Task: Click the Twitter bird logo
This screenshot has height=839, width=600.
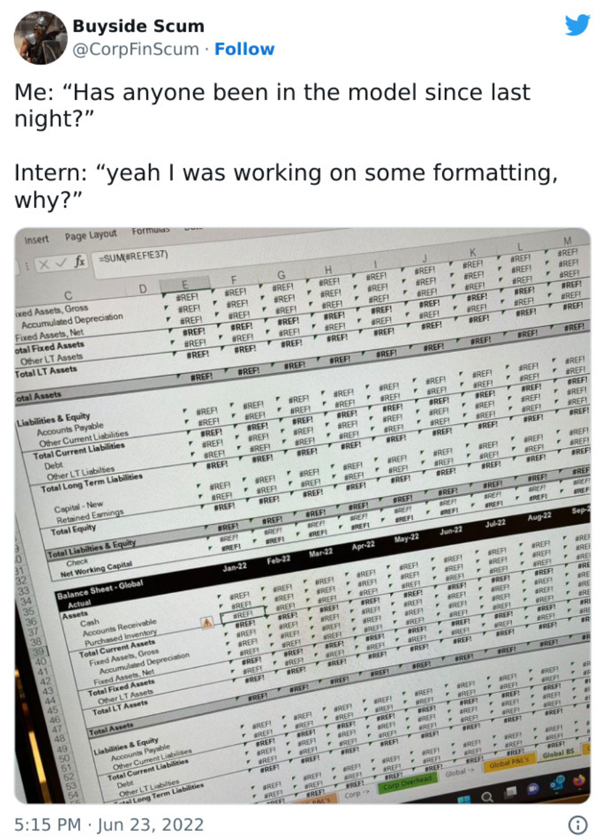Action: (578, 27)
